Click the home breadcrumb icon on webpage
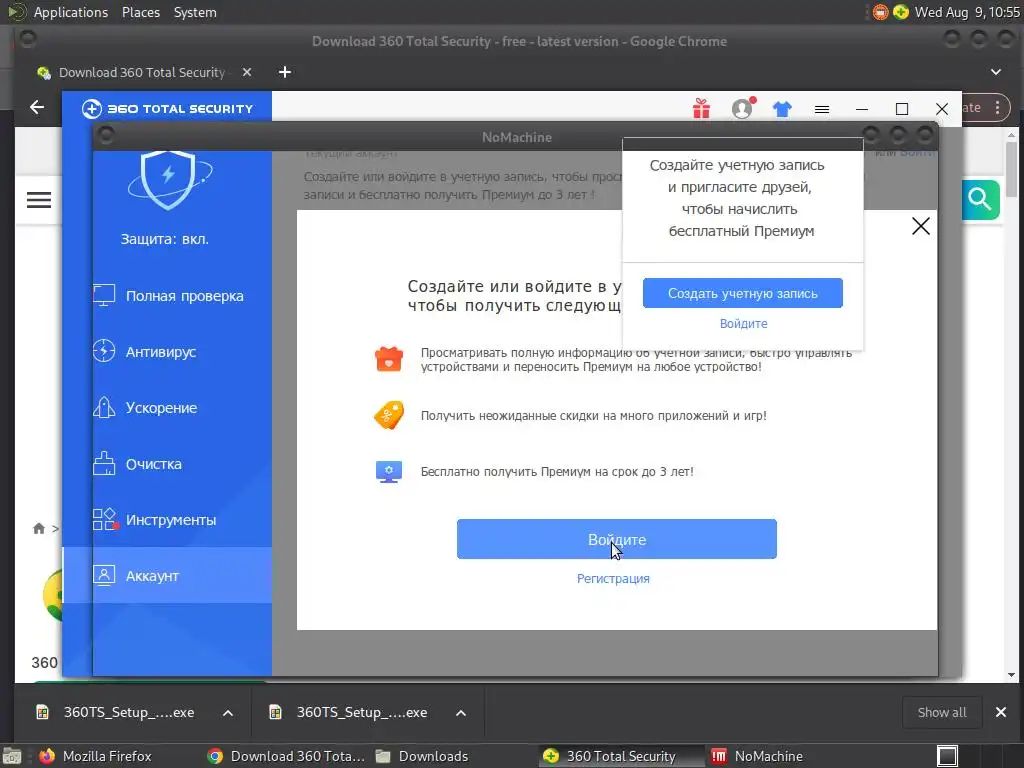Image resolution: width=1024 pixels, height=768 pixels. [x=39, y=528]
